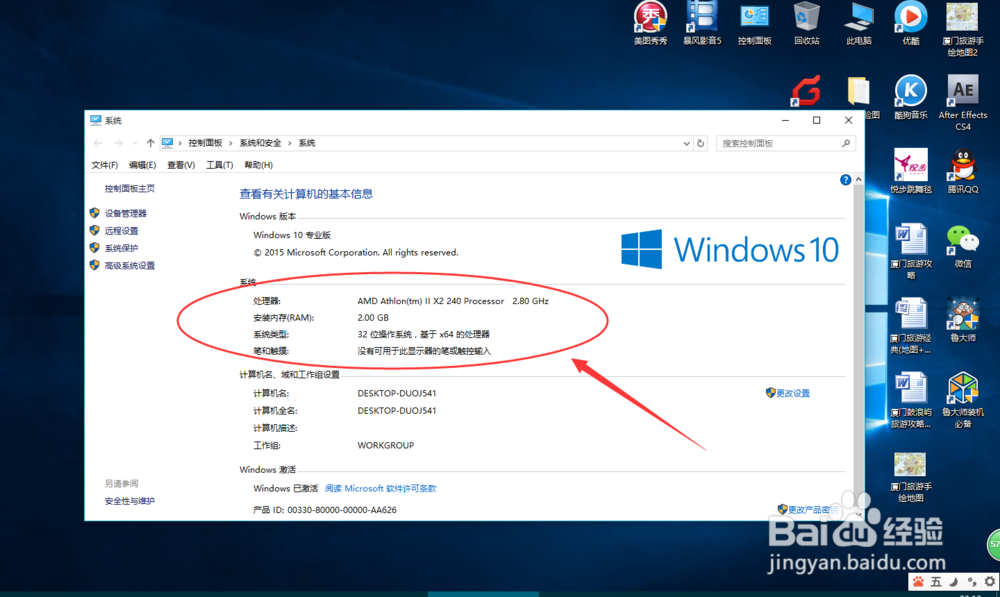Click 系统和安全 in the breadcrumb path
Viewport: 1000px width, 597px height.
coord(260,144)
